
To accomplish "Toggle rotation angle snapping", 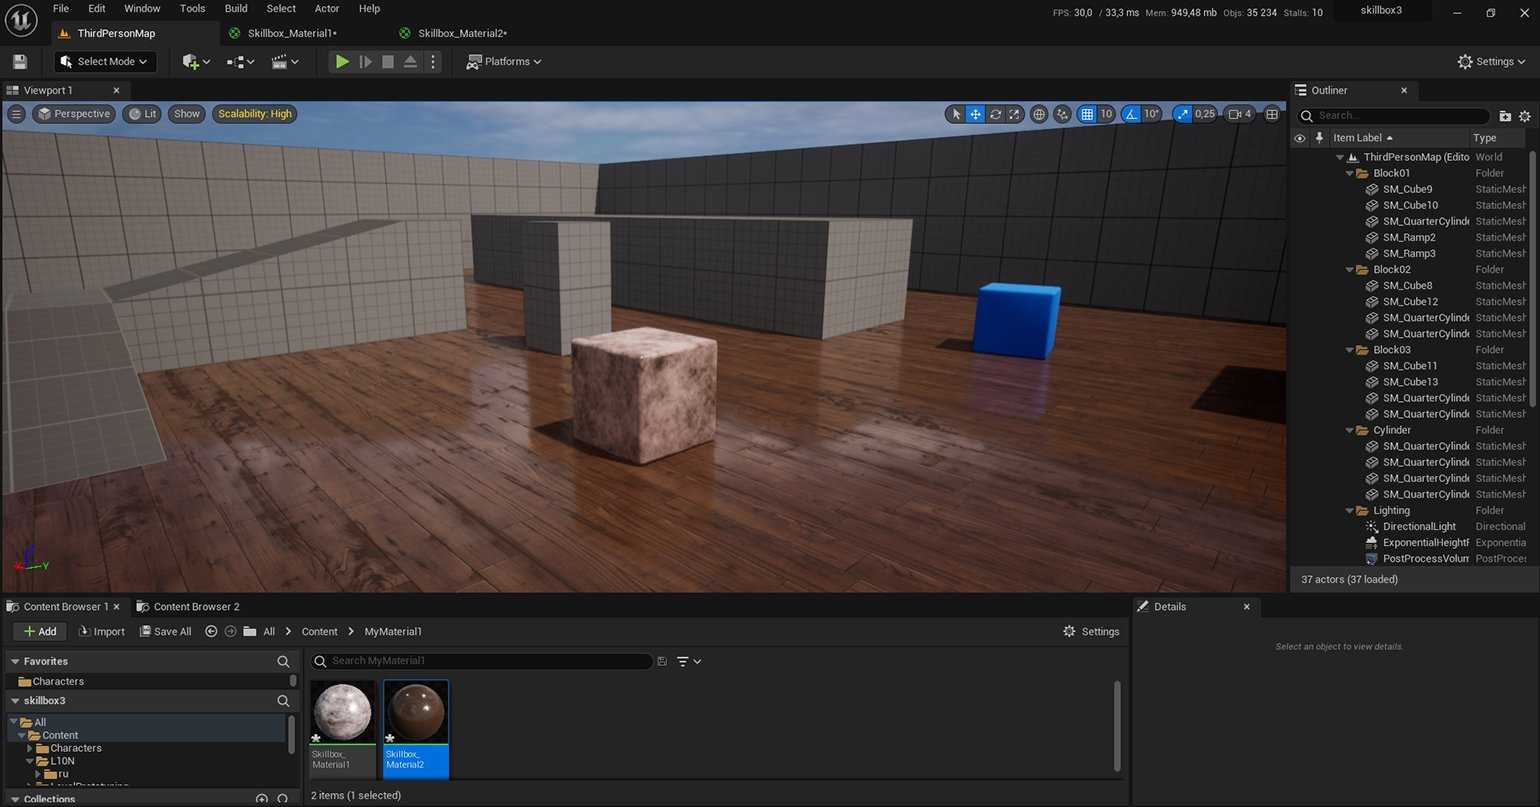I will tap(1132, 114).
